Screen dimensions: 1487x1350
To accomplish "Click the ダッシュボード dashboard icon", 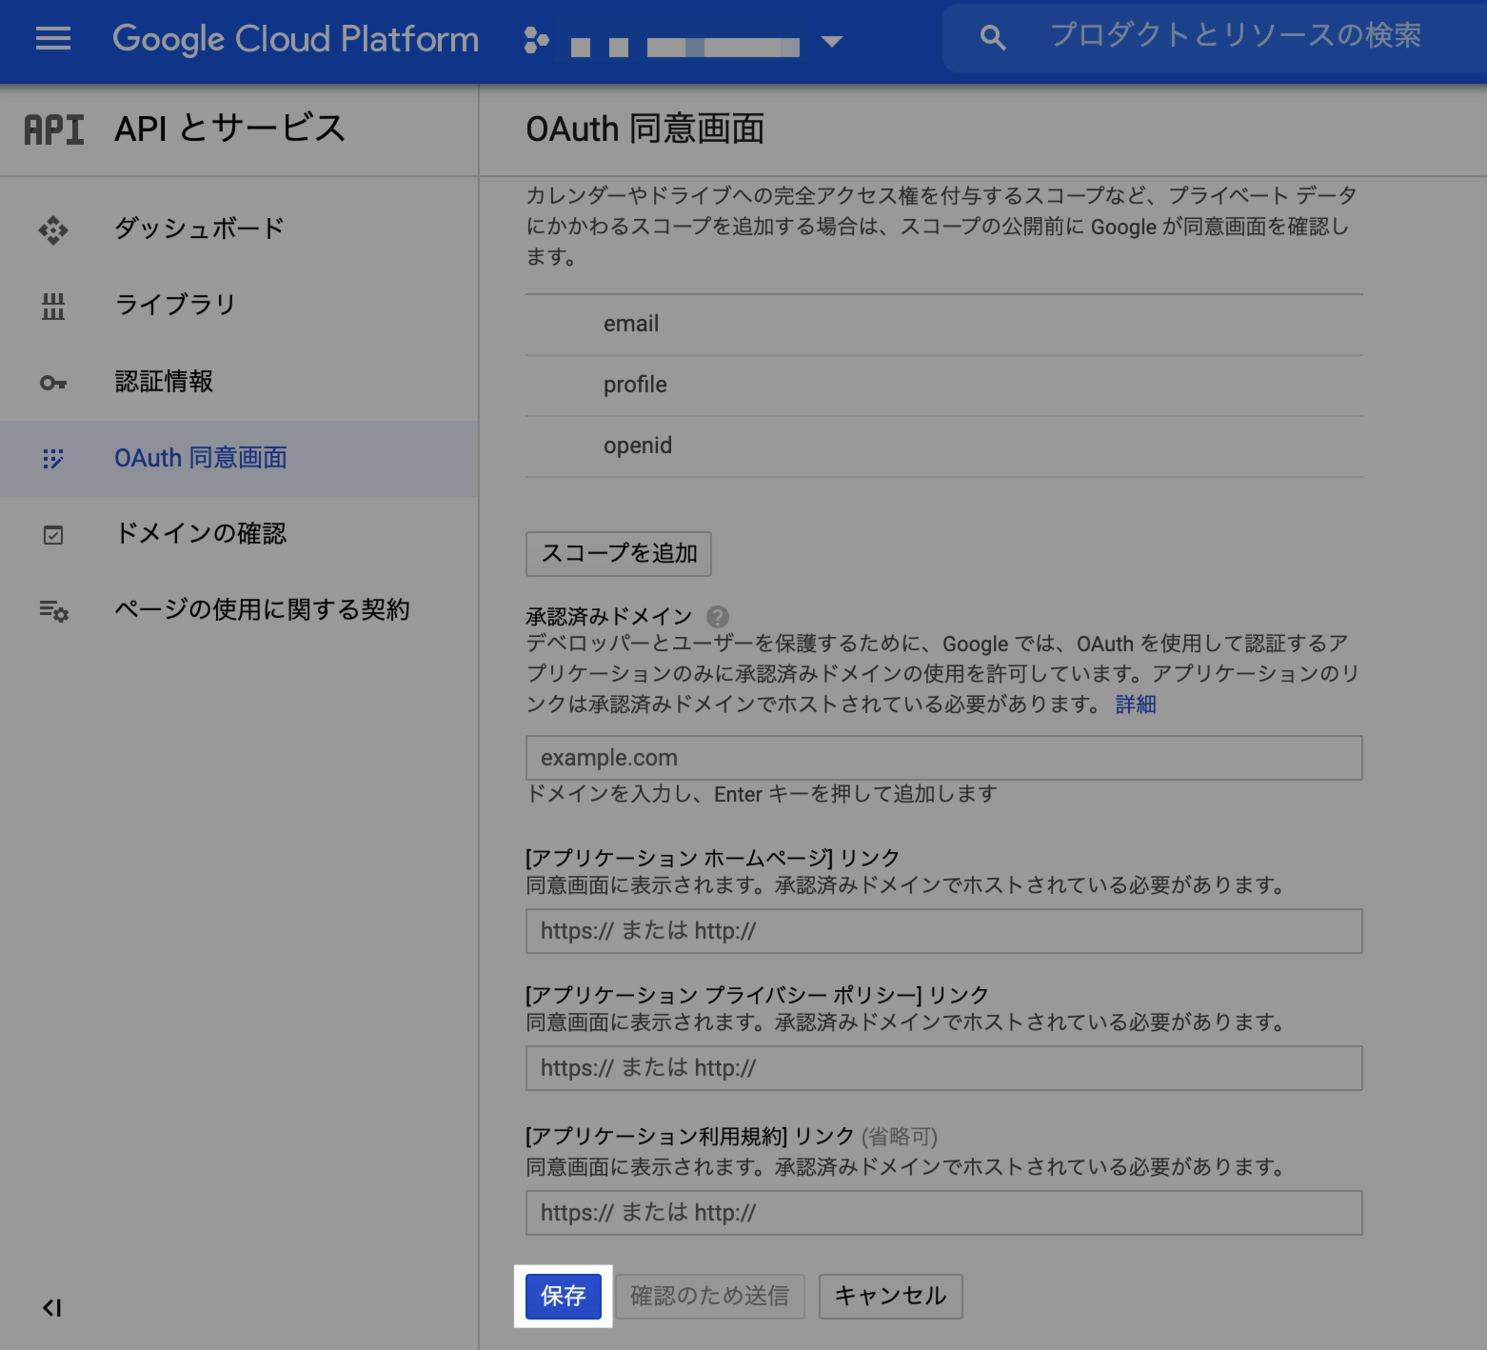I will pos(53,230).
